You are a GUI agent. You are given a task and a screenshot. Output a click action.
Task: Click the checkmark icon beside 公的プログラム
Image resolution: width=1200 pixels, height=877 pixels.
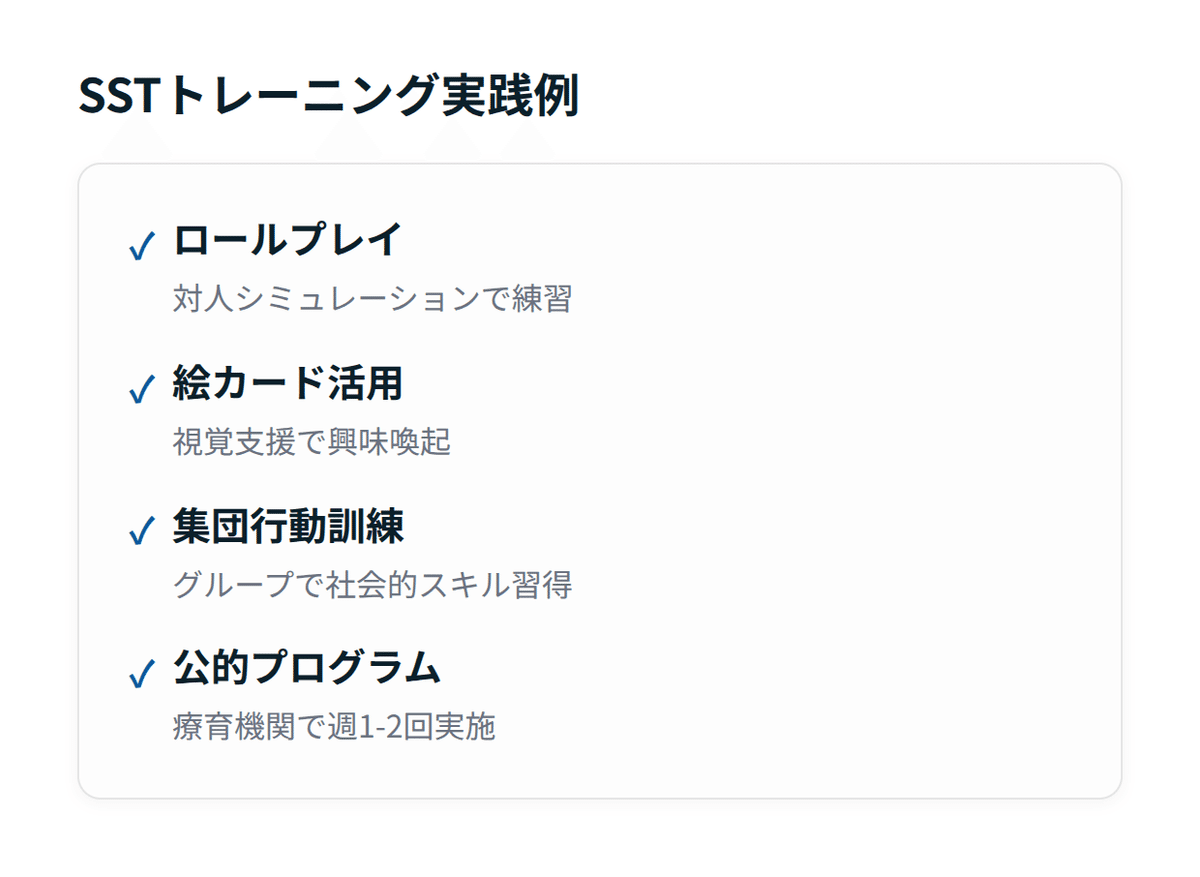click(143, 674)
